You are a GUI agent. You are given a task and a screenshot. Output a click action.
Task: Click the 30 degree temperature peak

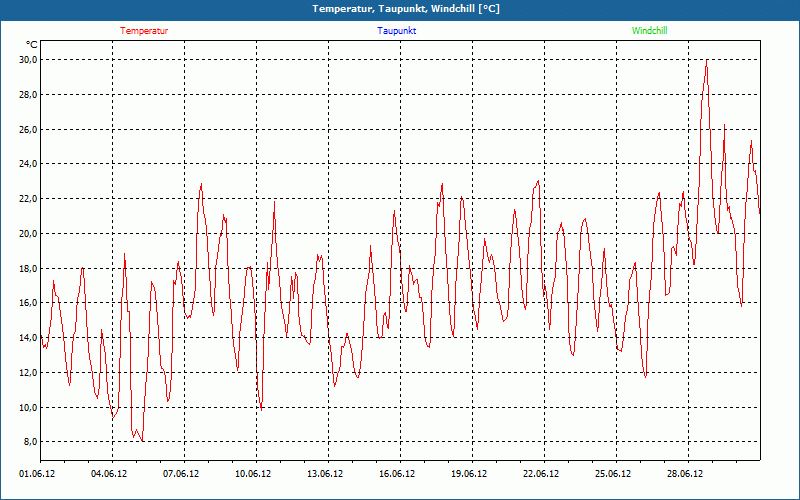point(707,61)
